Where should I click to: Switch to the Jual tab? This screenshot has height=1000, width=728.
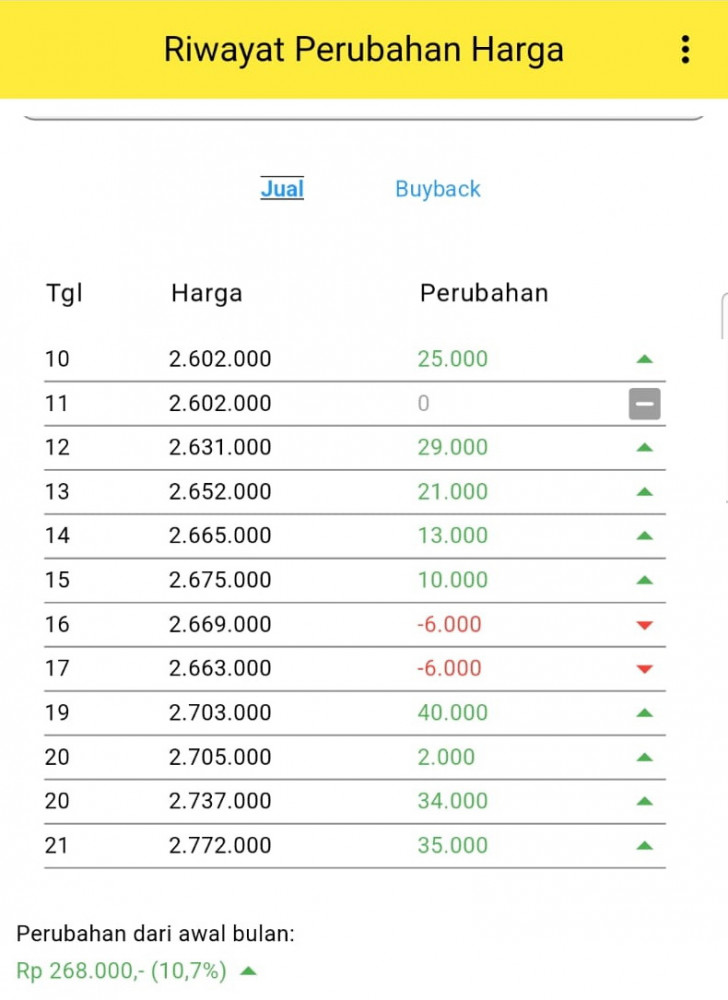pyautogui.click(x=282, y=189)
